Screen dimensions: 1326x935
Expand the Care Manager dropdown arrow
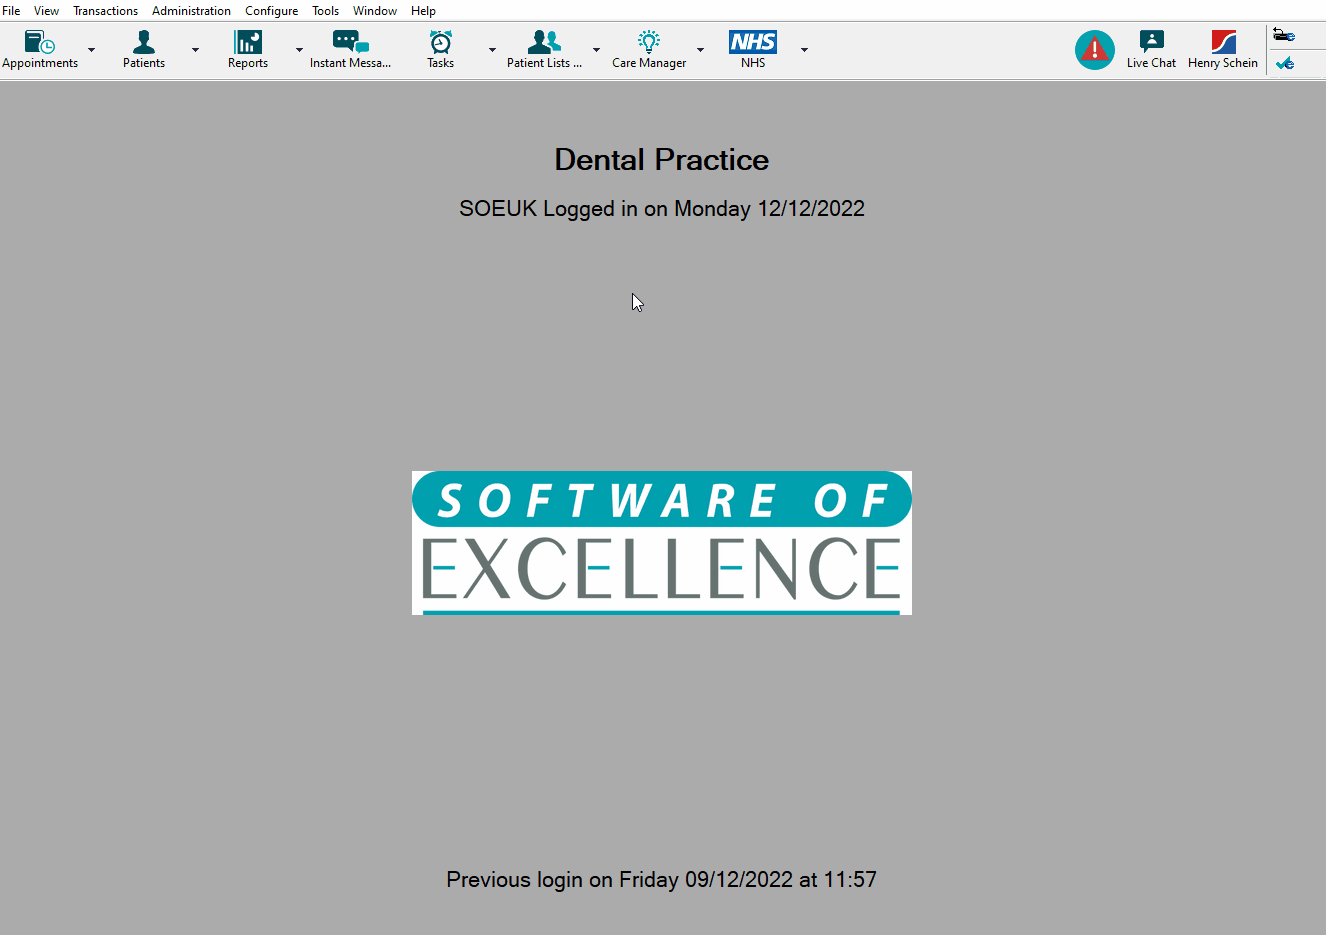click(x=700, y=49)
